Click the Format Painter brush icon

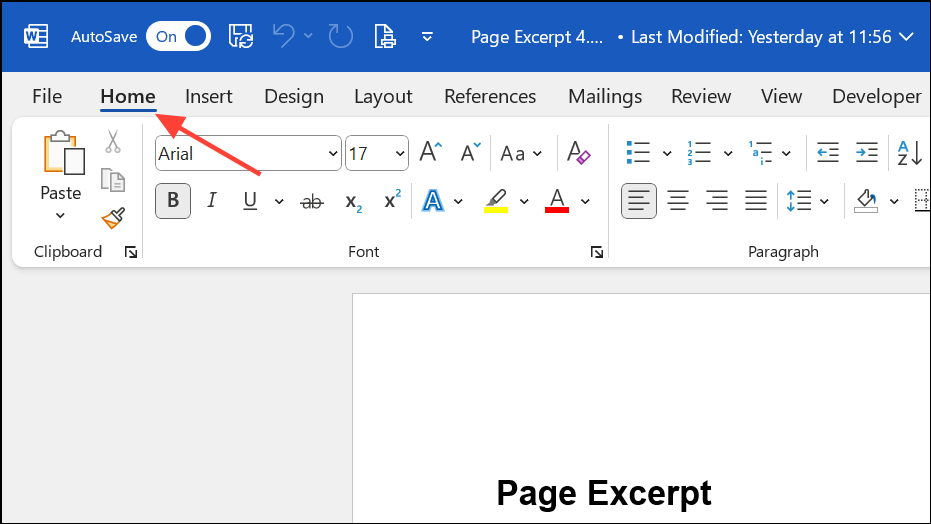(113, 218)
